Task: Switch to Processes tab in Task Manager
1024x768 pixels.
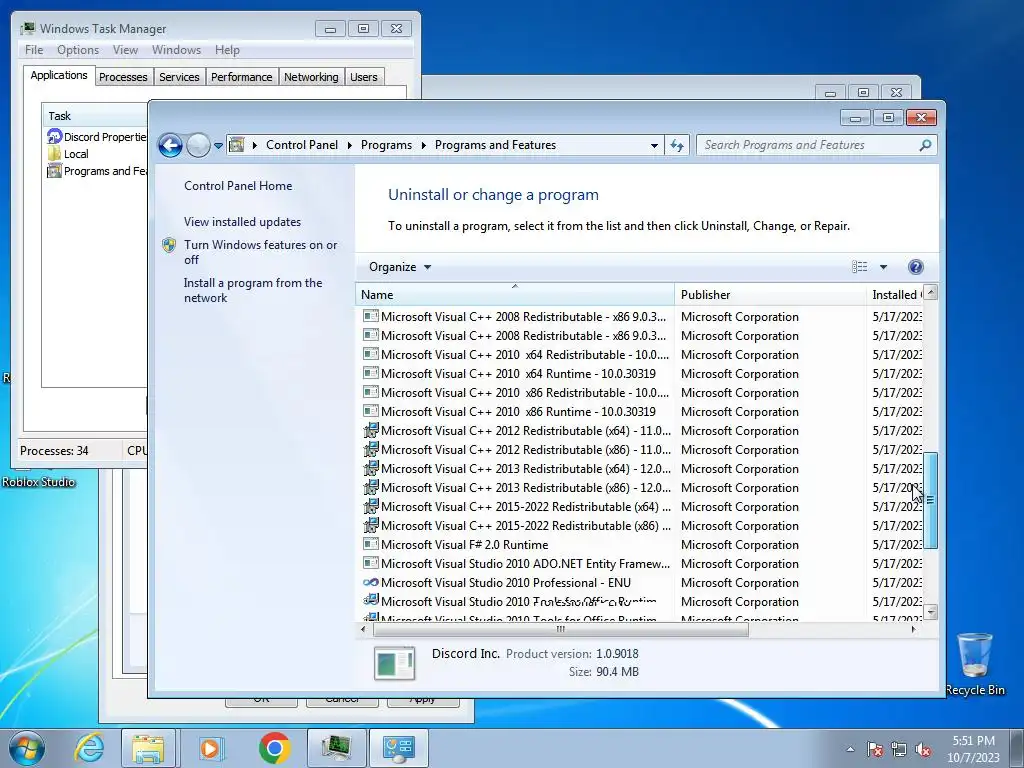Action: (x=123, y=77)
